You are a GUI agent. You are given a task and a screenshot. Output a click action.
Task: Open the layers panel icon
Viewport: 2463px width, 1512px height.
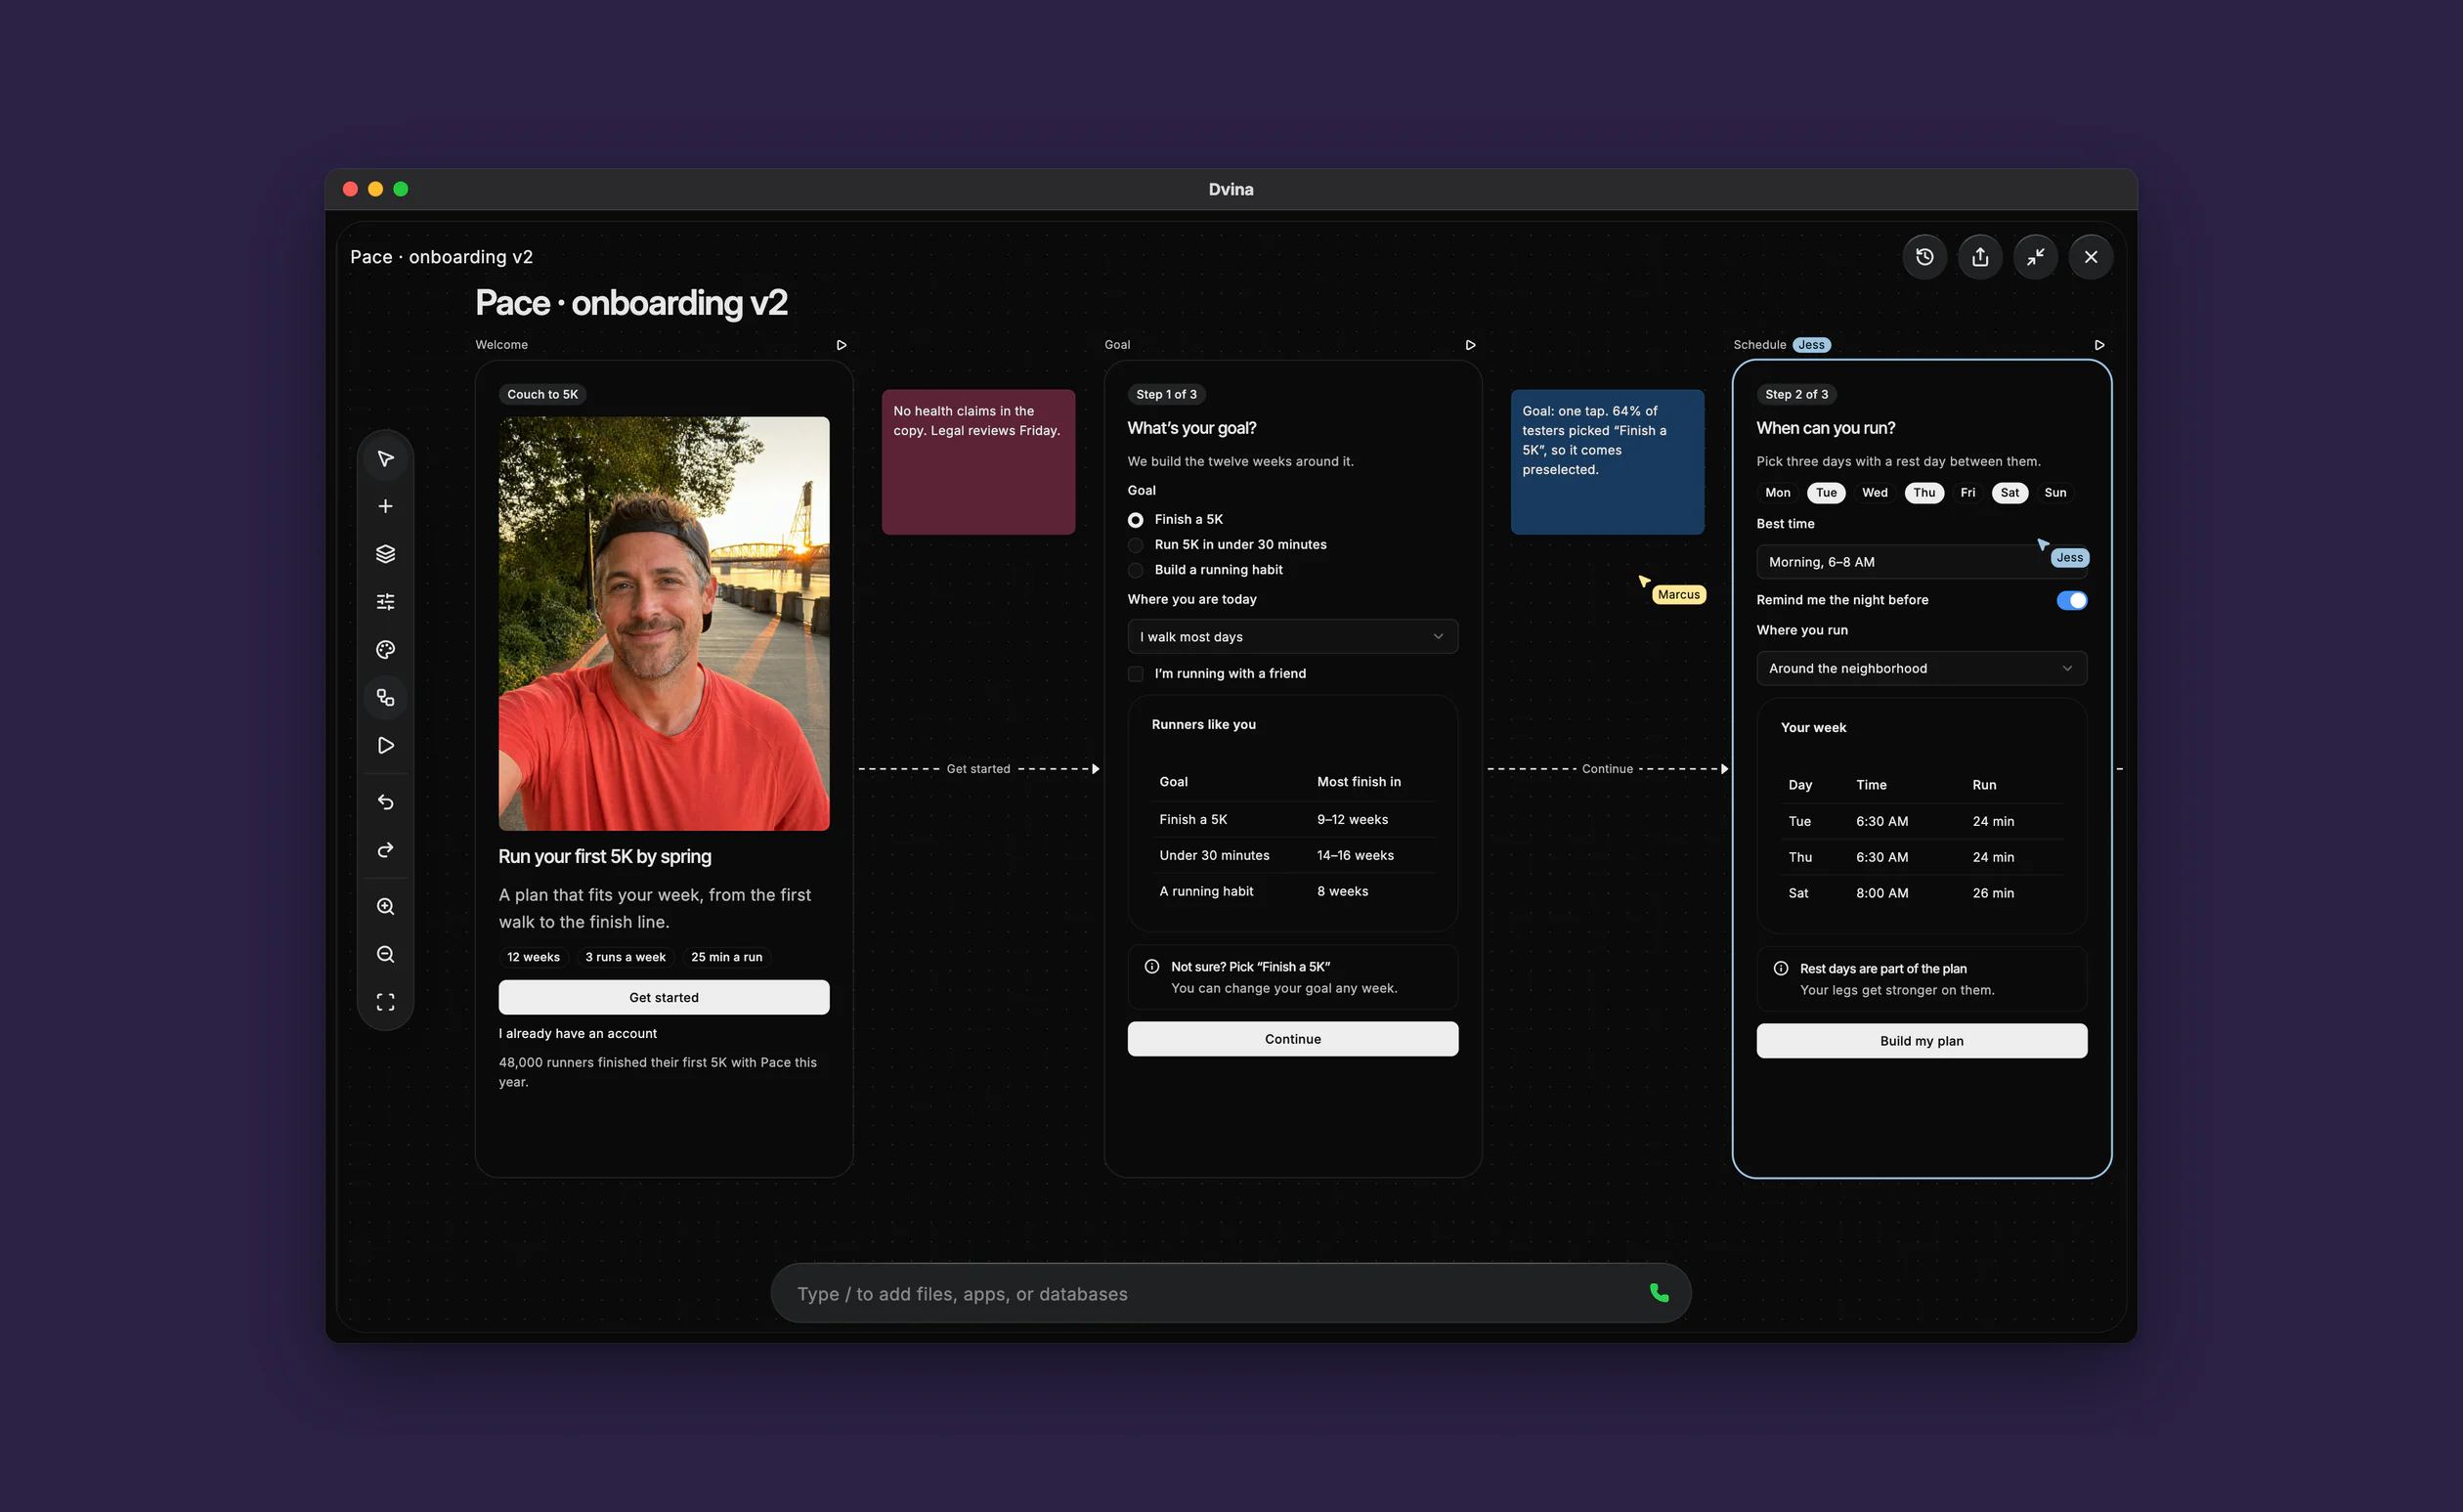coord(385,554)
